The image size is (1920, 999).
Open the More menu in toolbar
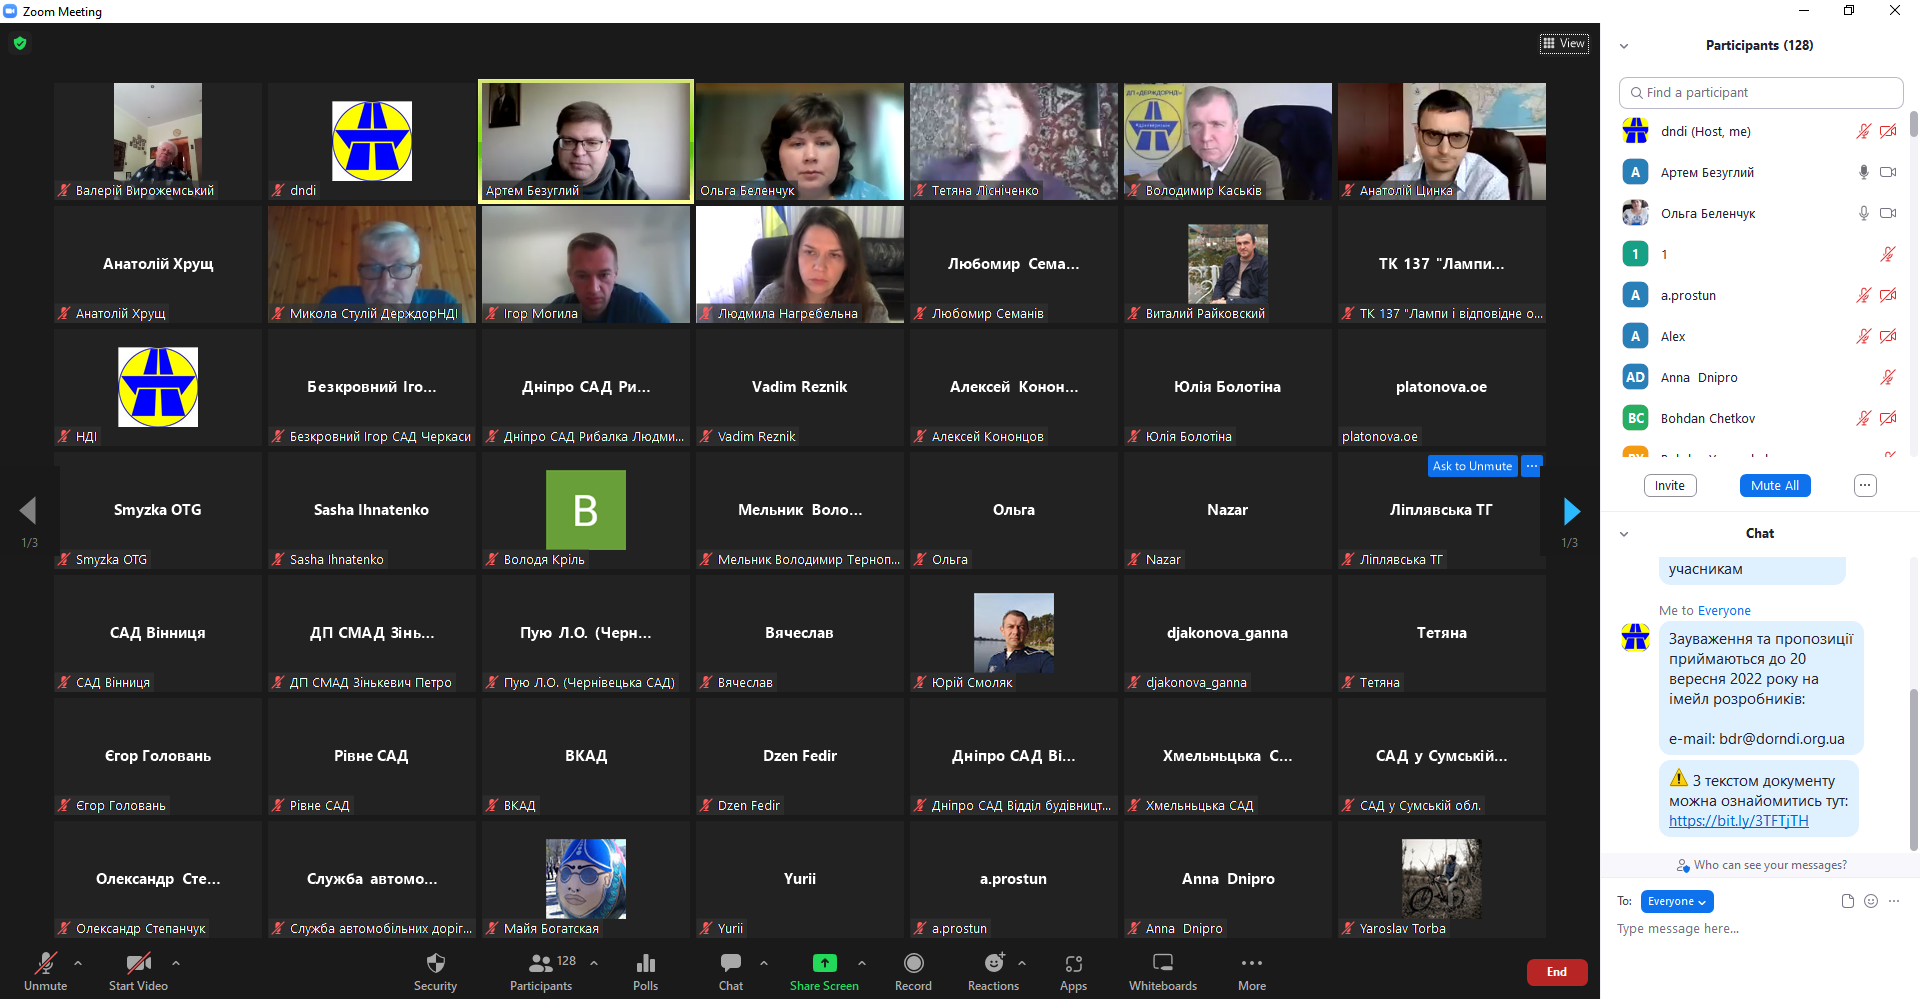tap(1251, 963)
